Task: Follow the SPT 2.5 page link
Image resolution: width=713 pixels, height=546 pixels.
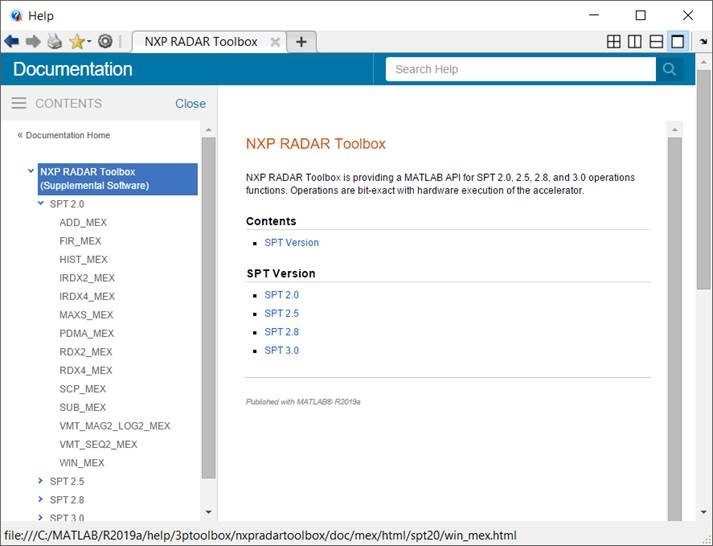Action: click(x=281, y=314)
